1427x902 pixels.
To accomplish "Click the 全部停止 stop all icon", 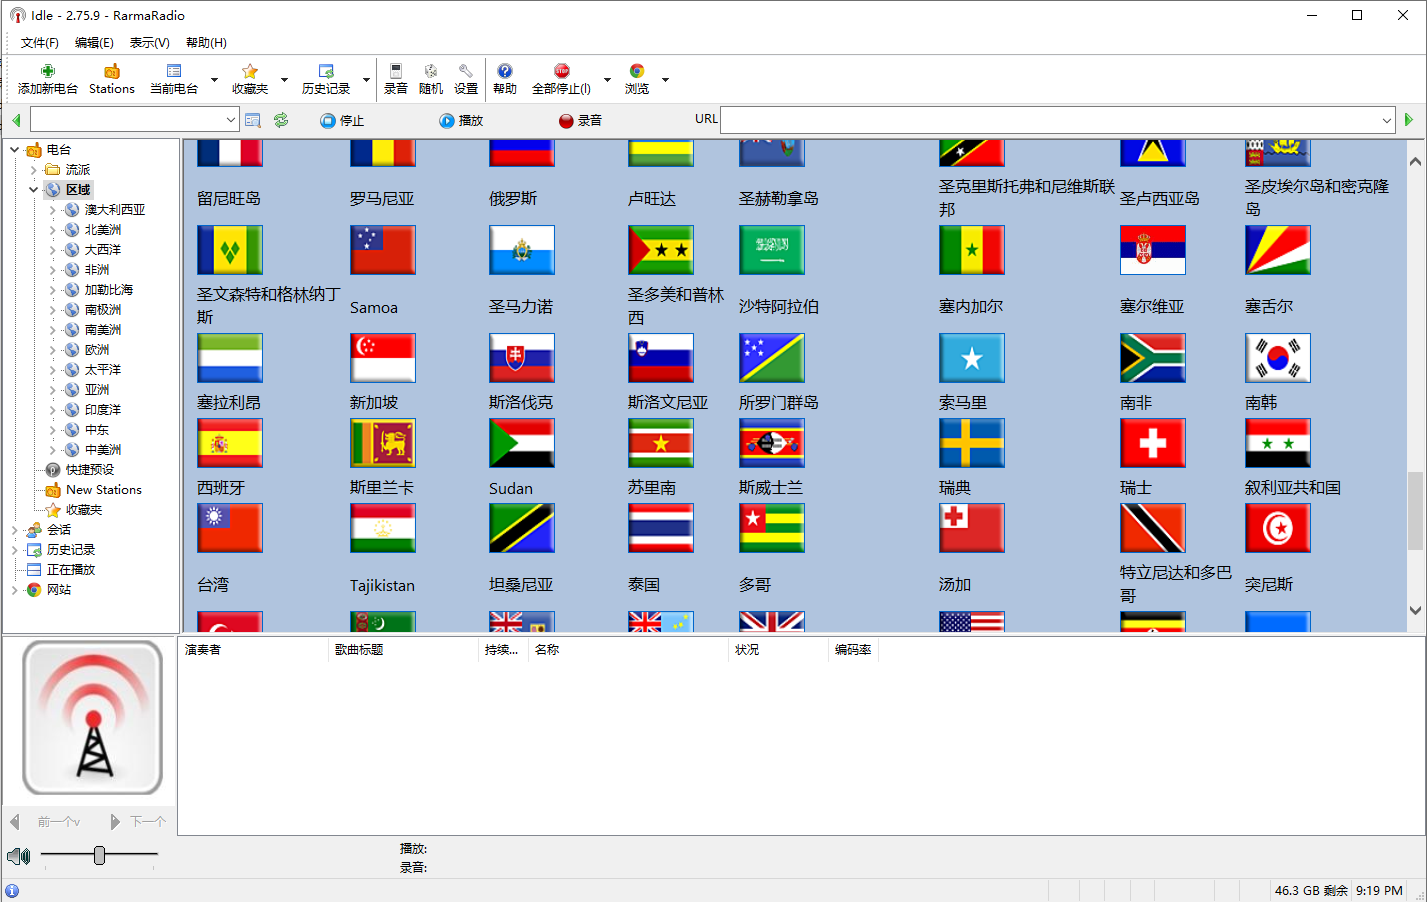I will point(561,72).
